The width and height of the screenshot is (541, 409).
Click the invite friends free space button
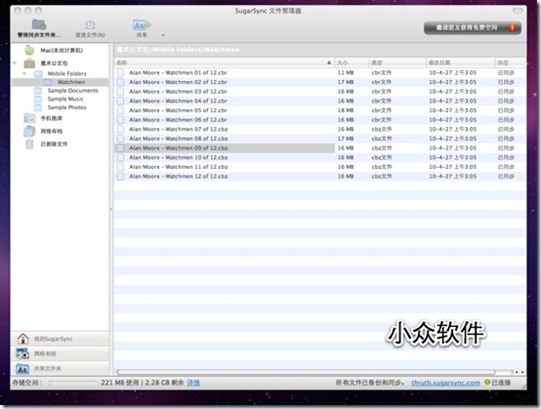[472, 28]
